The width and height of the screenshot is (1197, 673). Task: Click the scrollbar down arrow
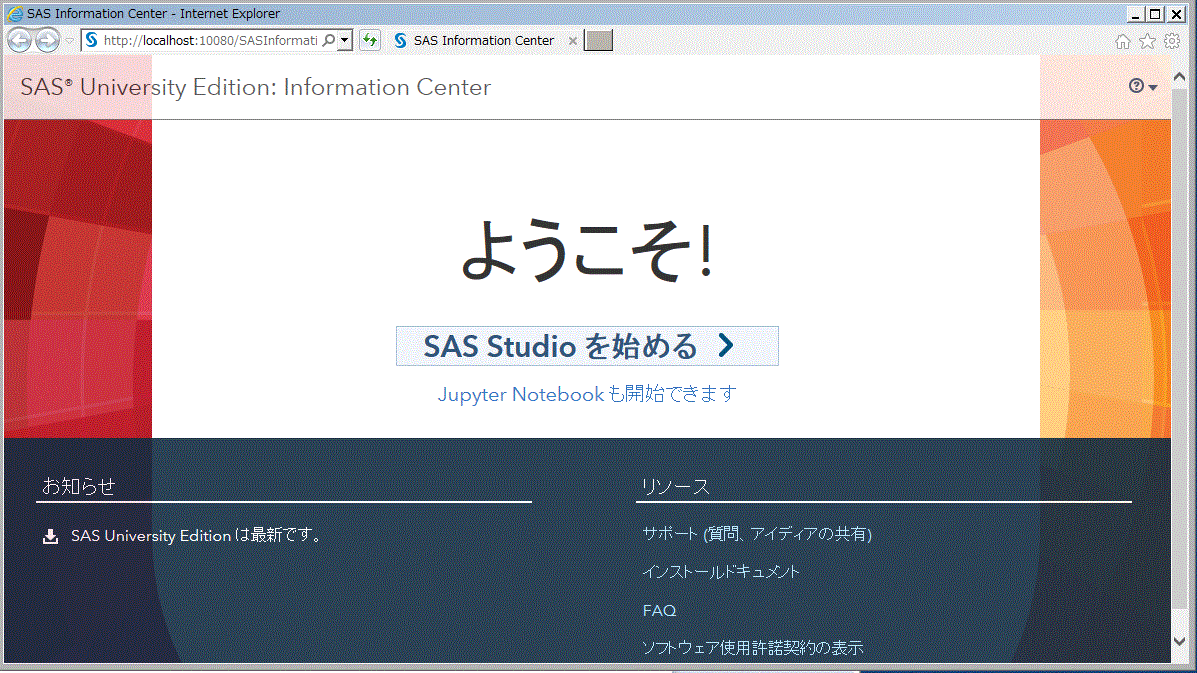point(1179,642)
